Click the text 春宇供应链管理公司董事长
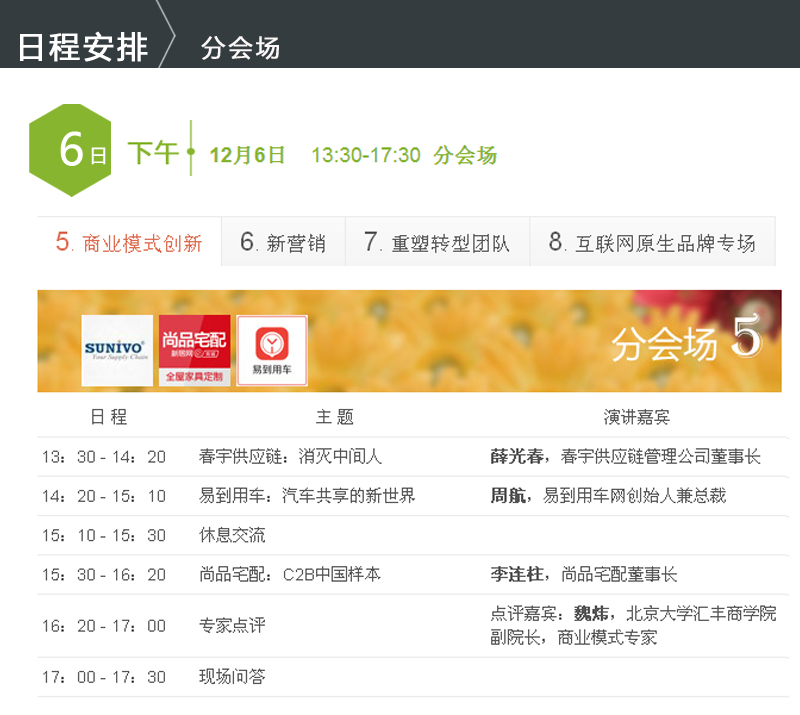Image resolution: width=800 pixels, height=715 pixels. [661, 456]
